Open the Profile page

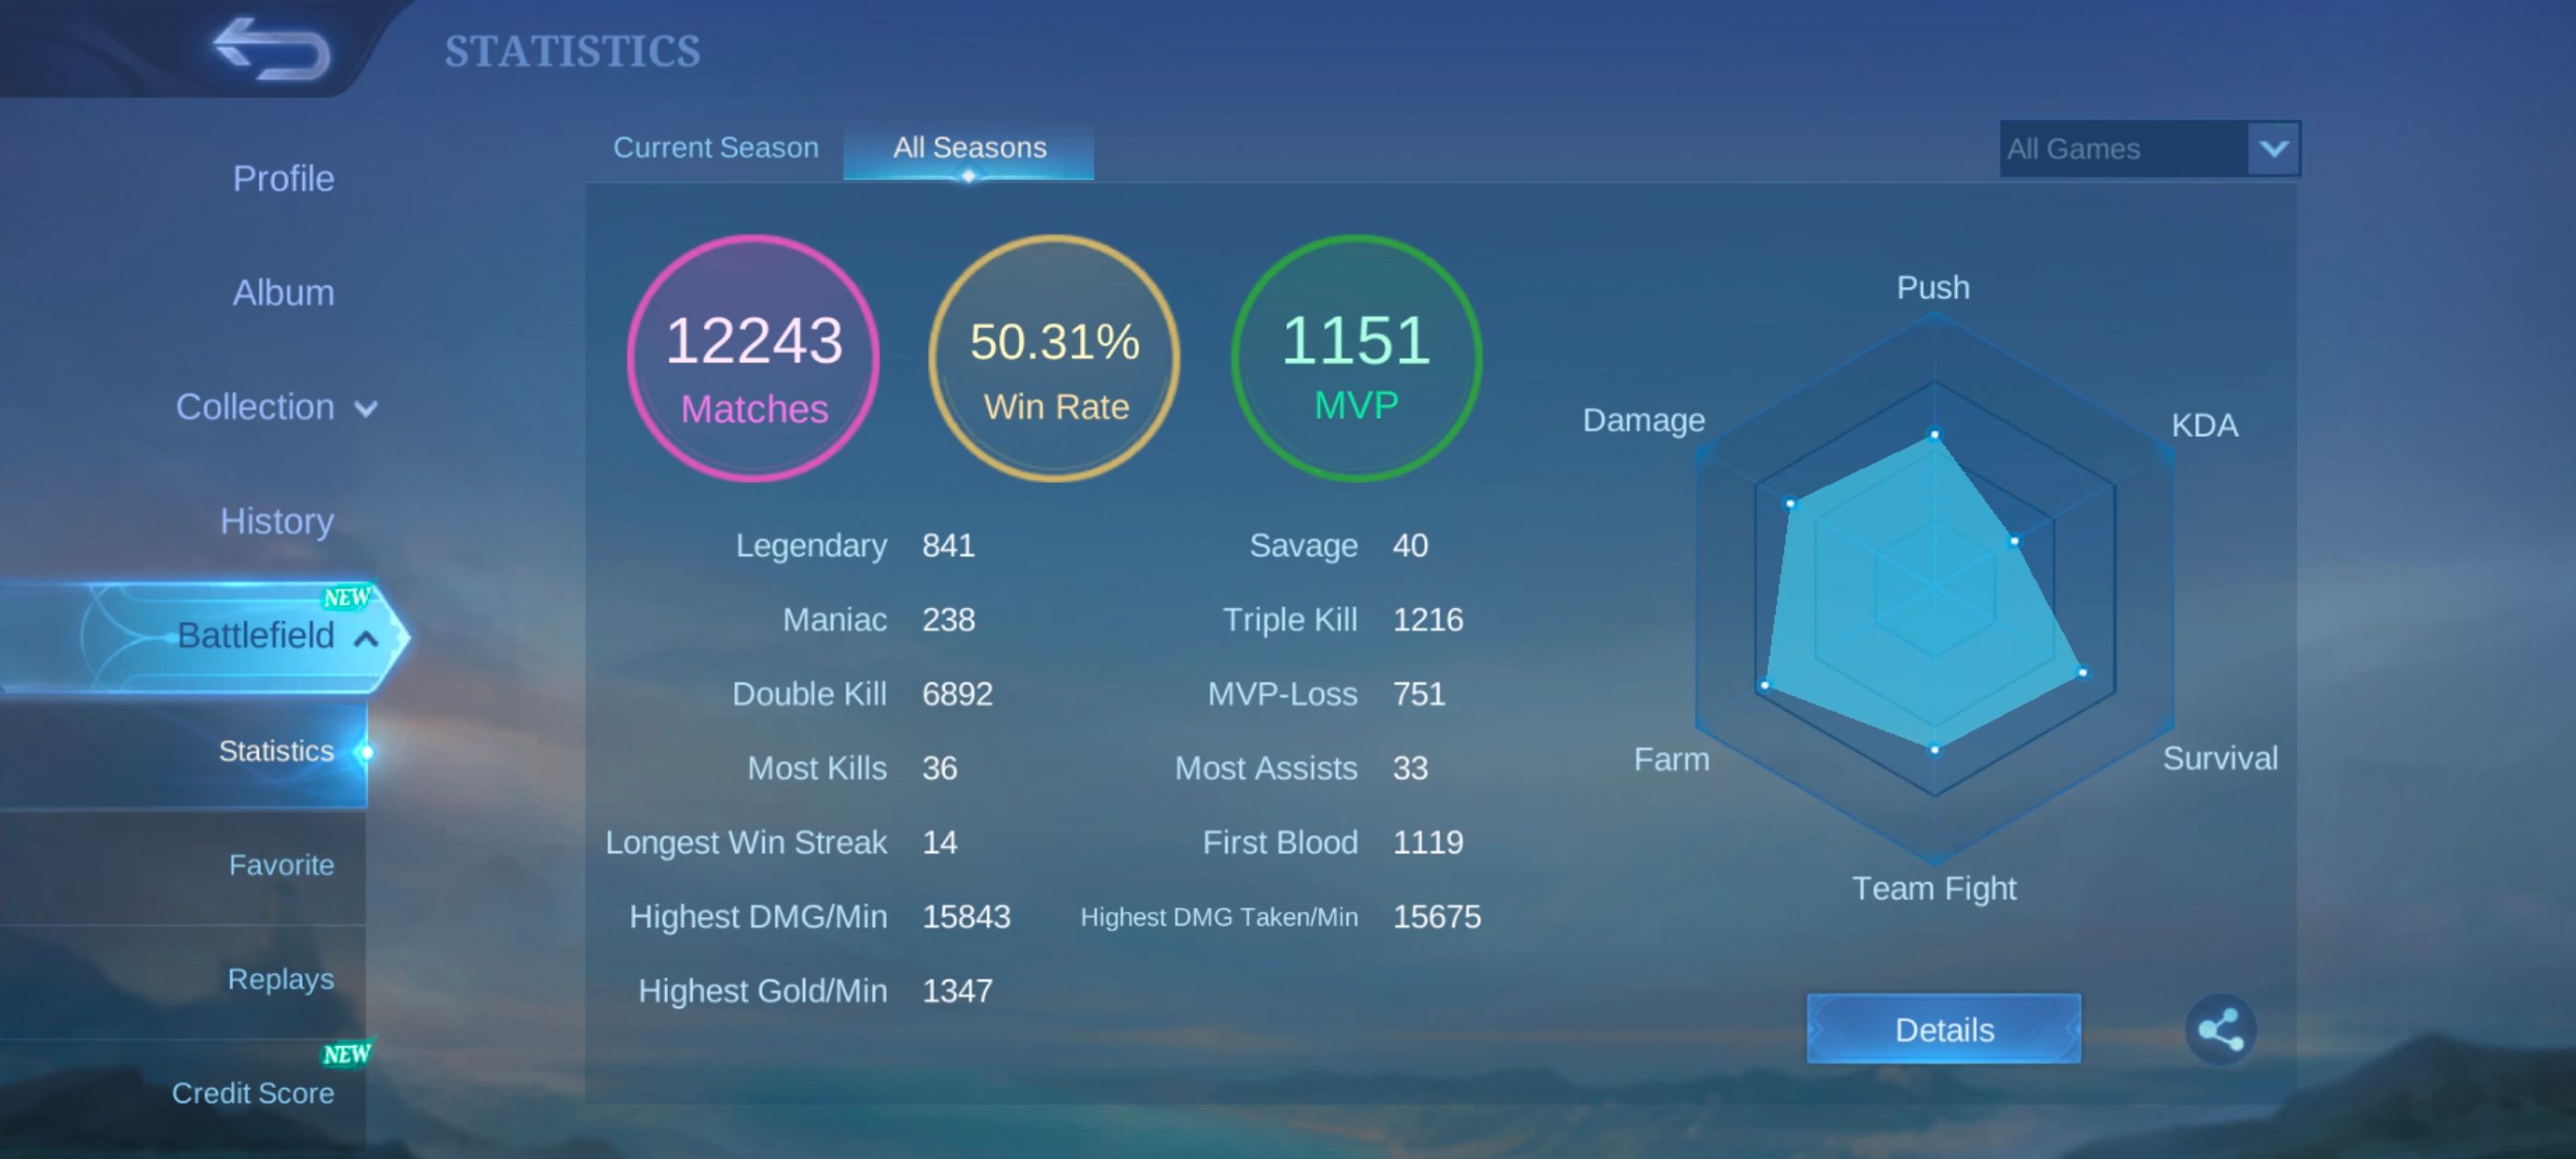coord(283,179)
